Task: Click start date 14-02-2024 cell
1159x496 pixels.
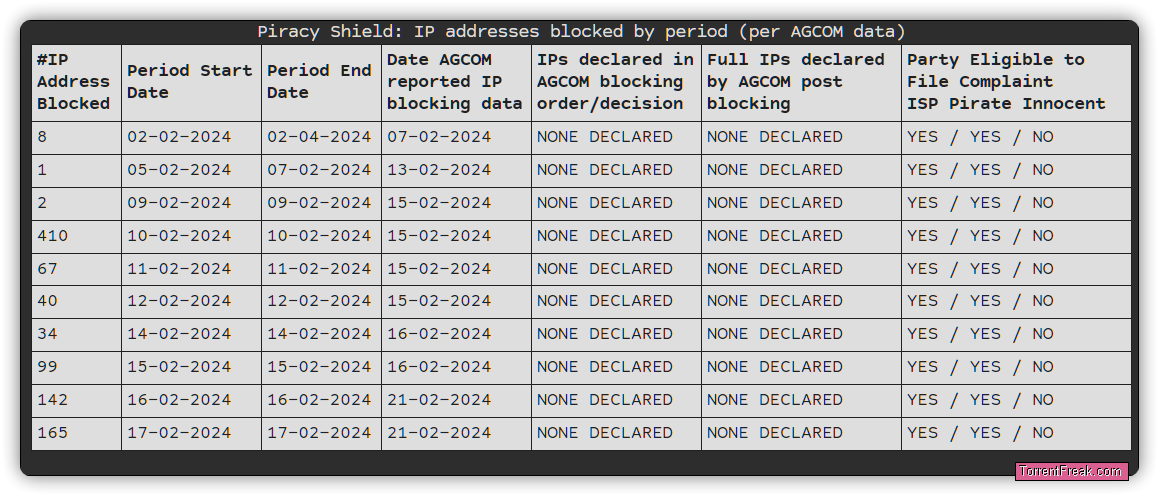Action: [x=191, y=334]
